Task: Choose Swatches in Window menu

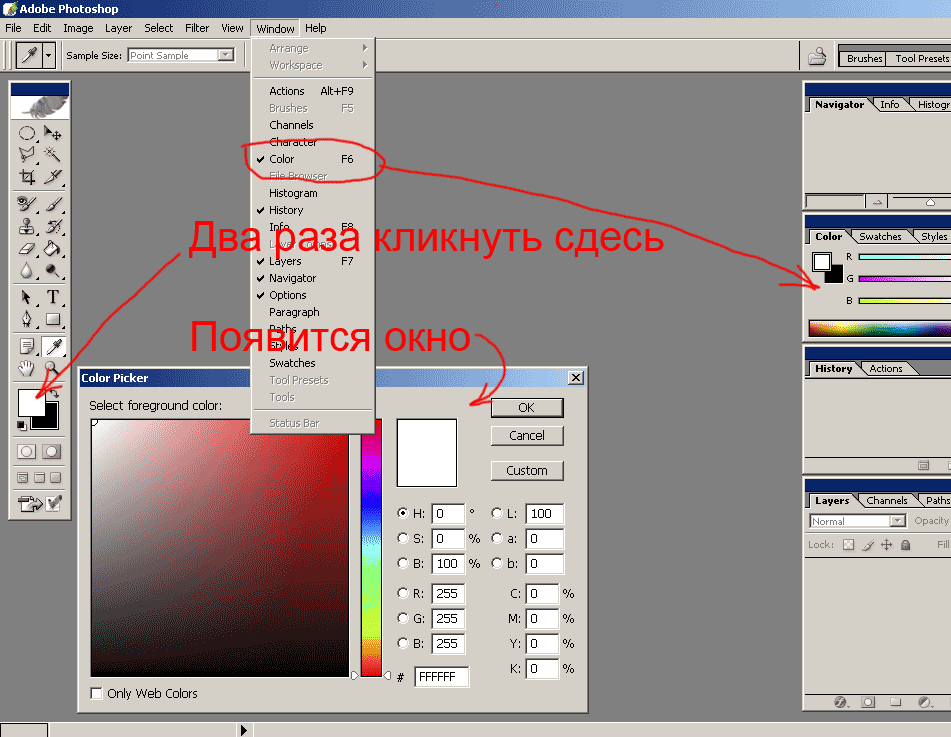Action: (313, 363)
